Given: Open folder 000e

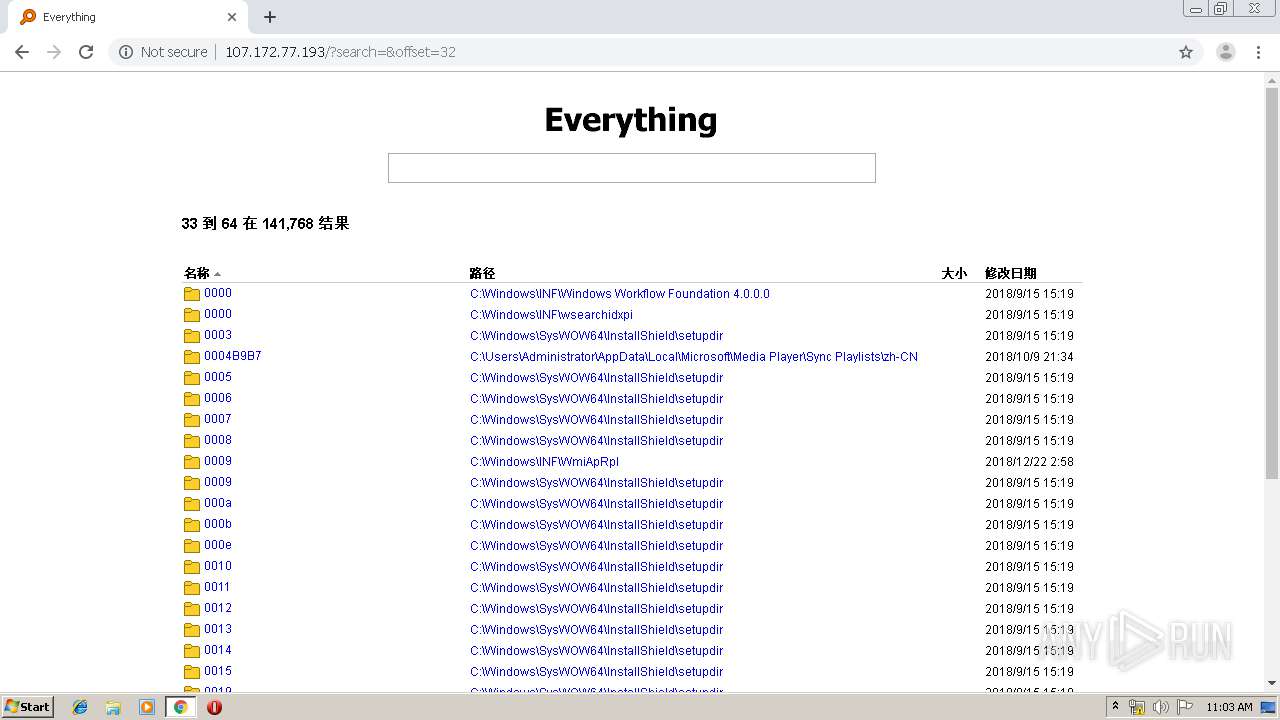Looking at the screenshot, I should (218, 545).
